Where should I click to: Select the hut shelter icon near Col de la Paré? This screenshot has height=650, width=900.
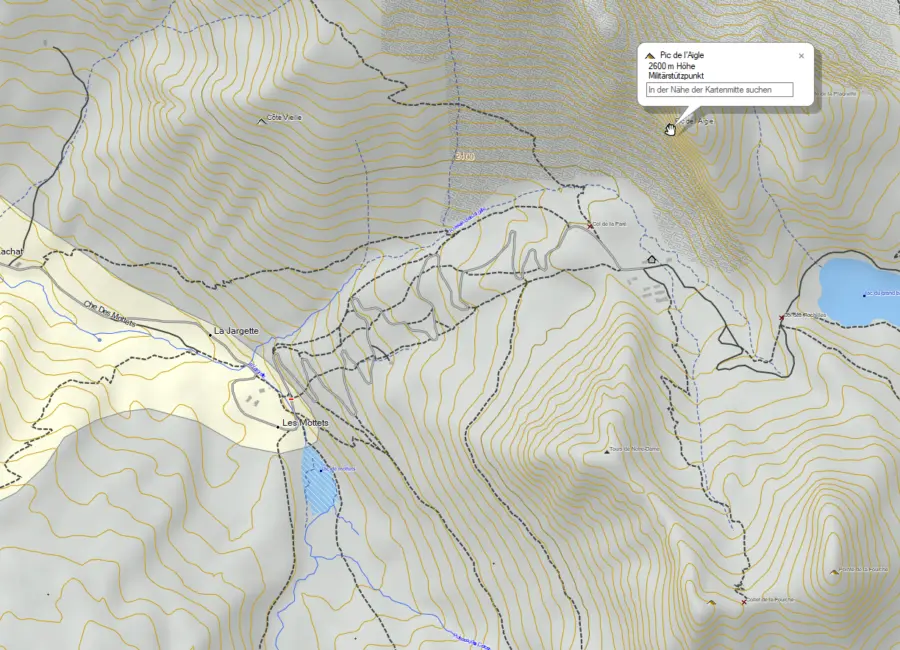click(x=651, y=259)
